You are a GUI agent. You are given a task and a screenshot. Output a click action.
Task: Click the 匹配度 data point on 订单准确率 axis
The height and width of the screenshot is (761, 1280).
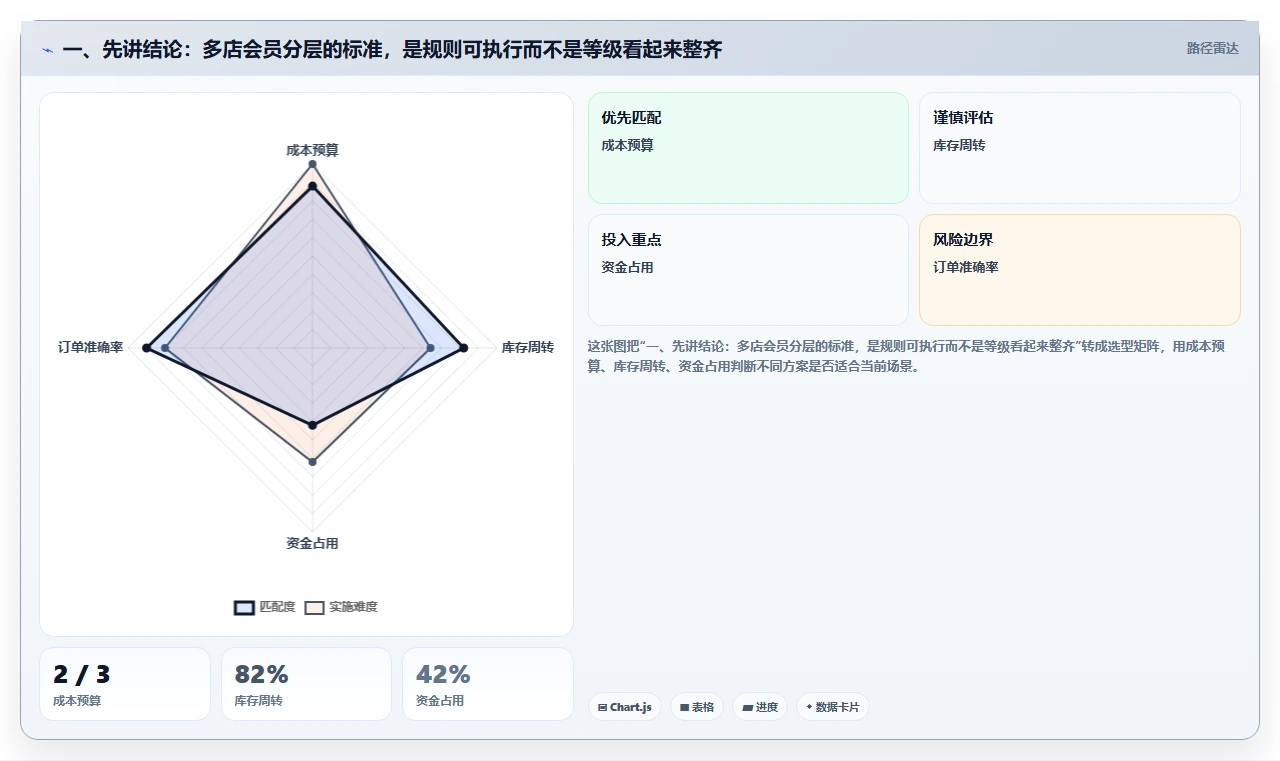click(147, 348)
